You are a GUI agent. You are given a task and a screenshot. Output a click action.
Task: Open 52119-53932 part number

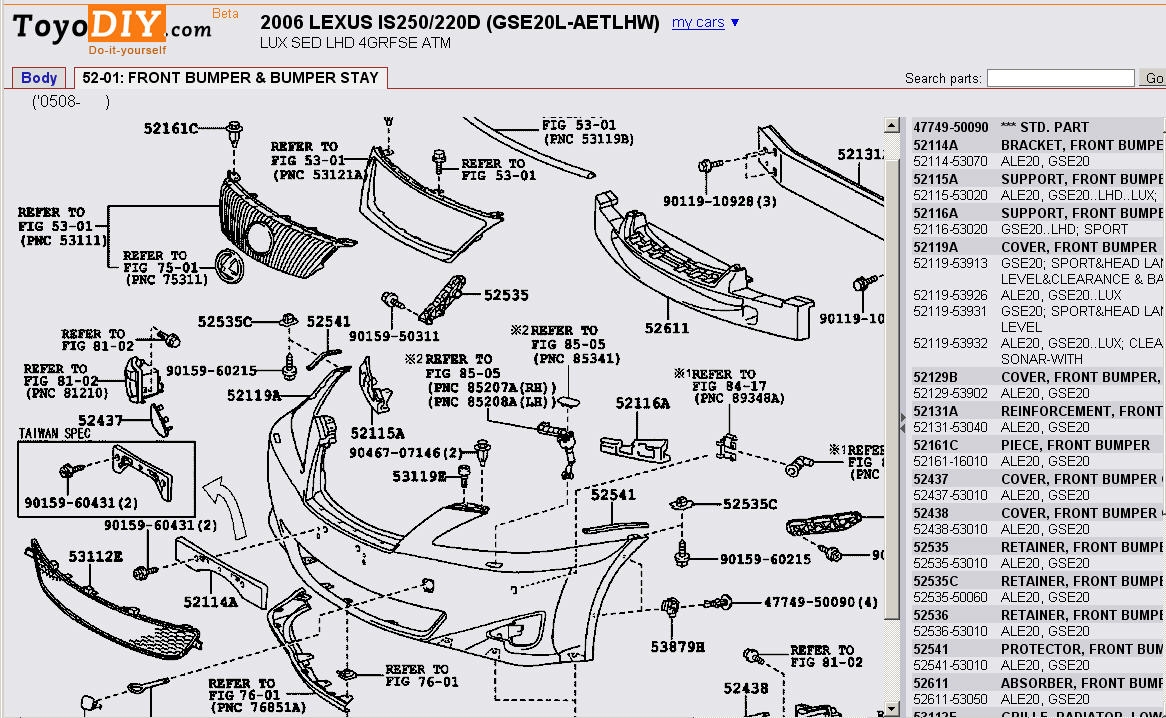coord(950,343)
